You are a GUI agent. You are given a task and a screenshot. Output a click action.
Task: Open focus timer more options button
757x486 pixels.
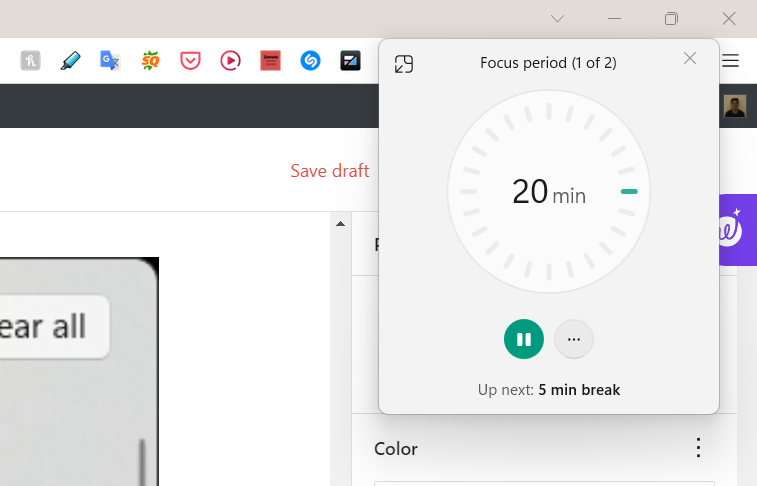tap(574, 339)
